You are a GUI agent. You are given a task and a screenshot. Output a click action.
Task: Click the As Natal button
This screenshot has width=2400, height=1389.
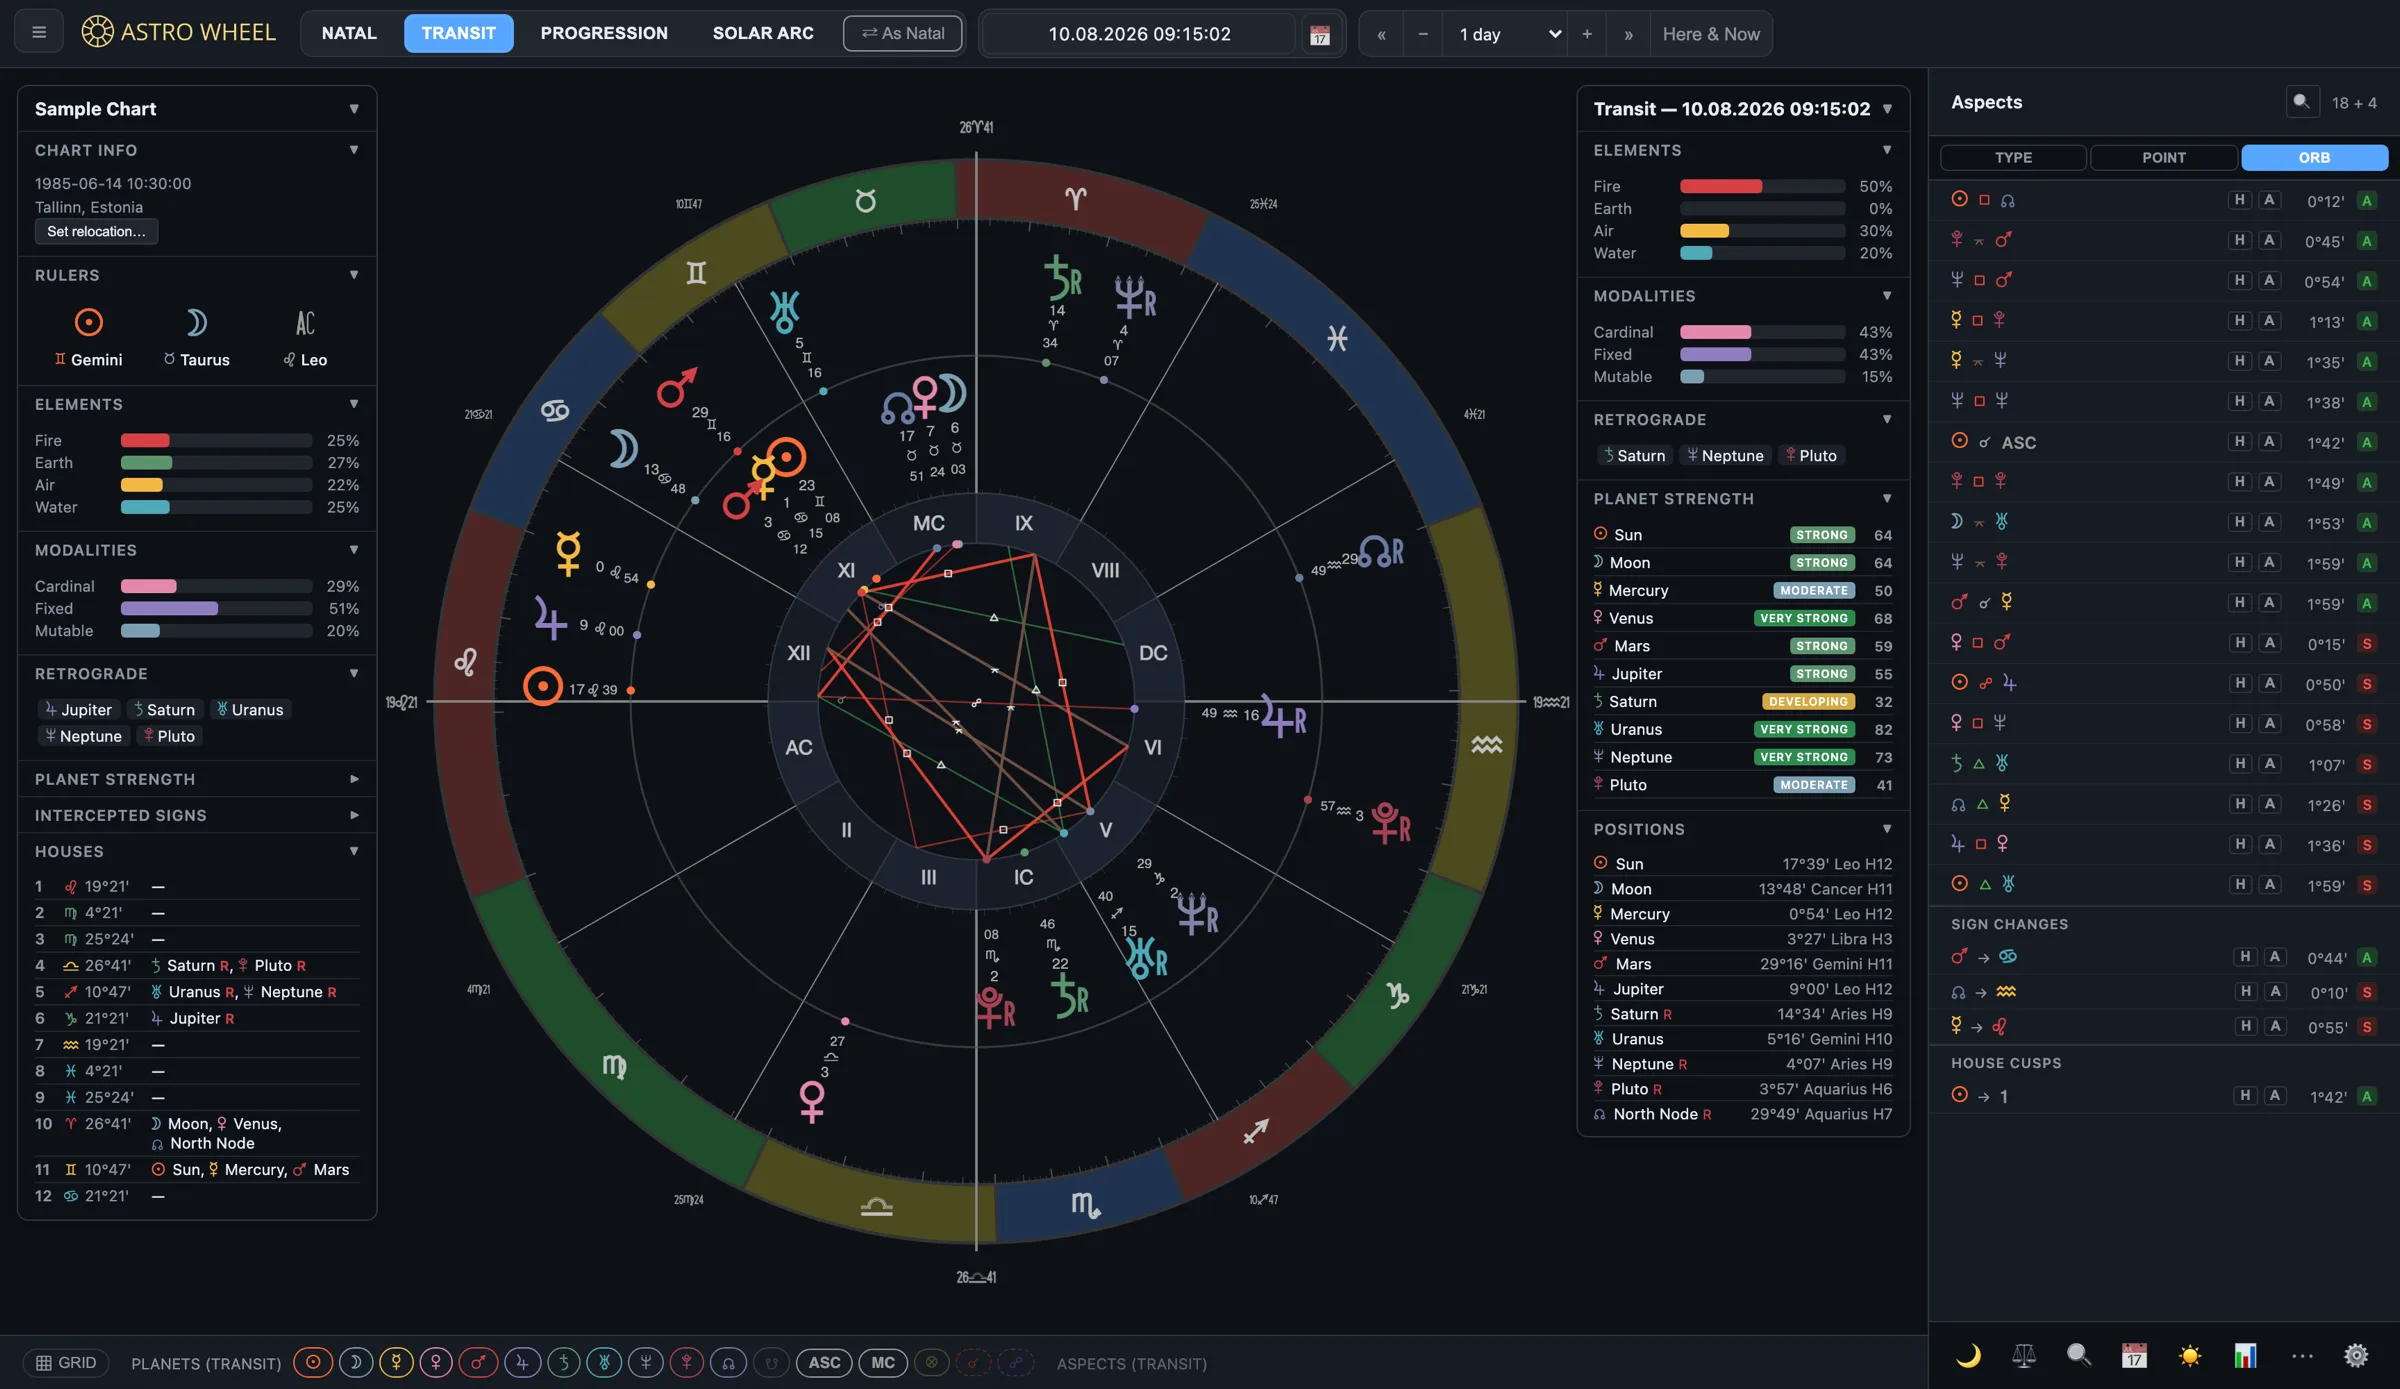pos(902,33)
